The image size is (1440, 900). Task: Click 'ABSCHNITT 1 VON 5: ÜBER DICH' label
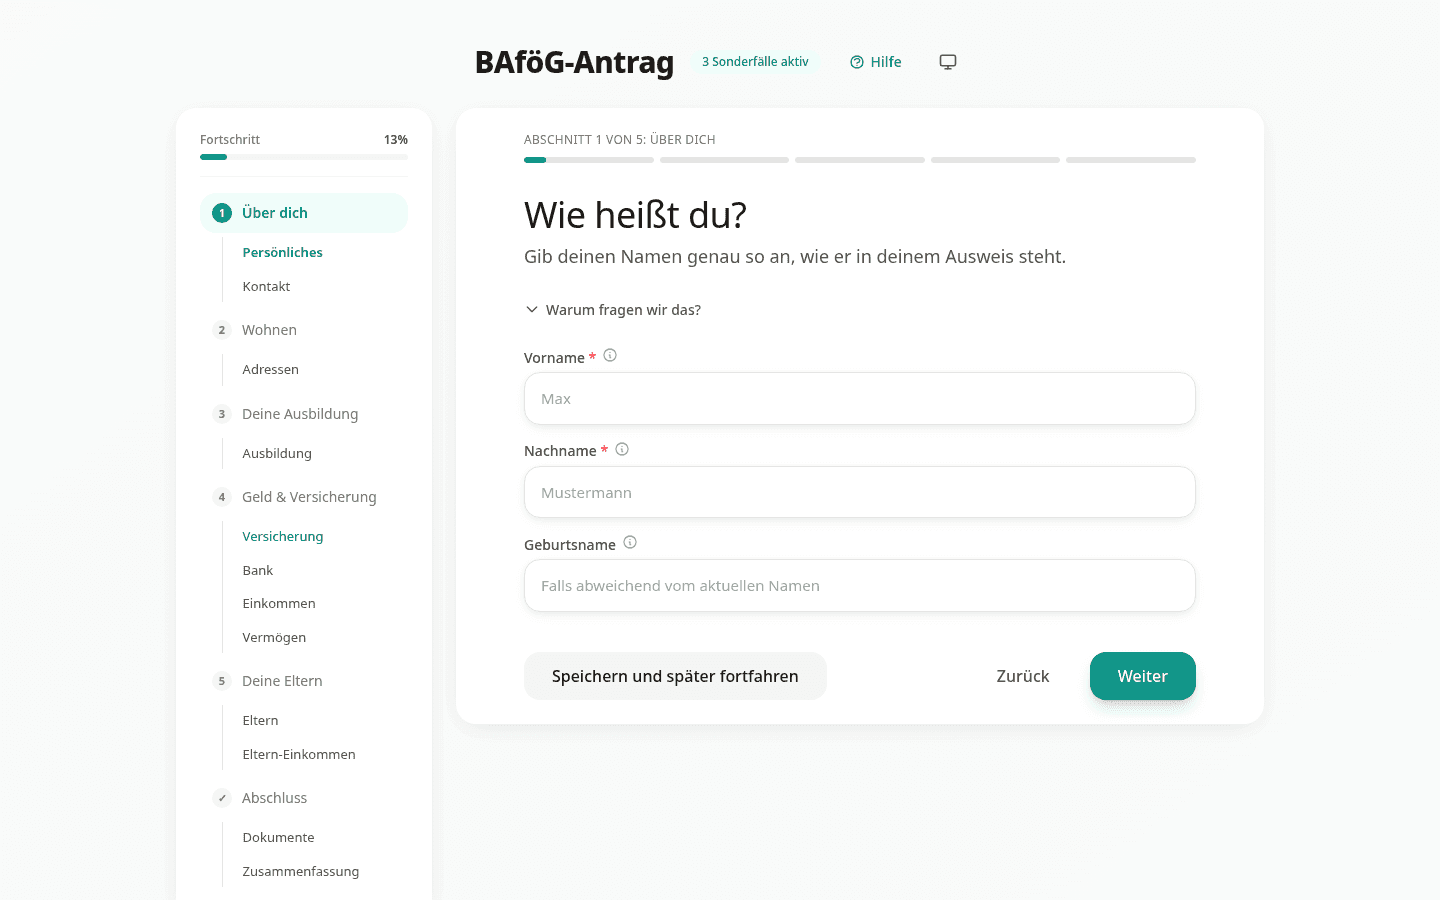[620, 140]
